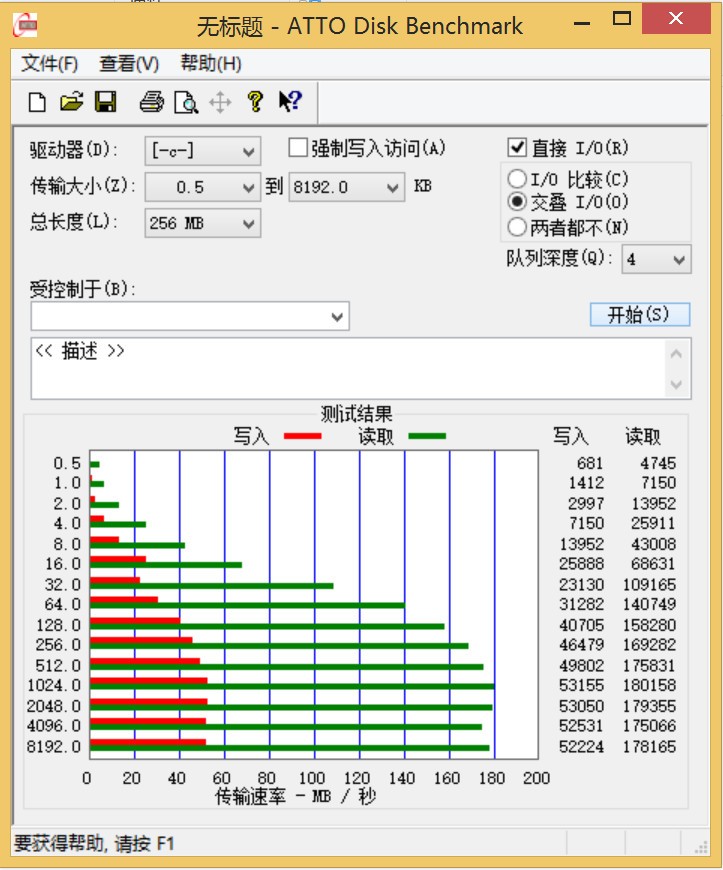Click the 64.0 row label in chart

[x=63, y=604]
